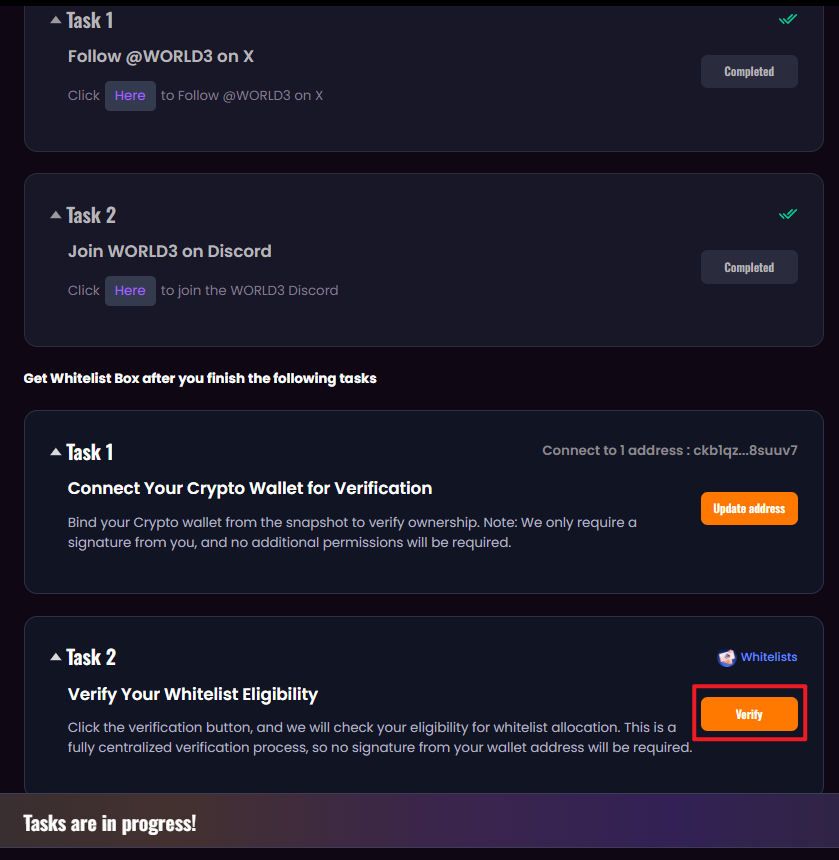Click the 'Verify Your Whitelist Eligibility' heading
The width and height of the screenshot is (839, 860).
[193, 694]
